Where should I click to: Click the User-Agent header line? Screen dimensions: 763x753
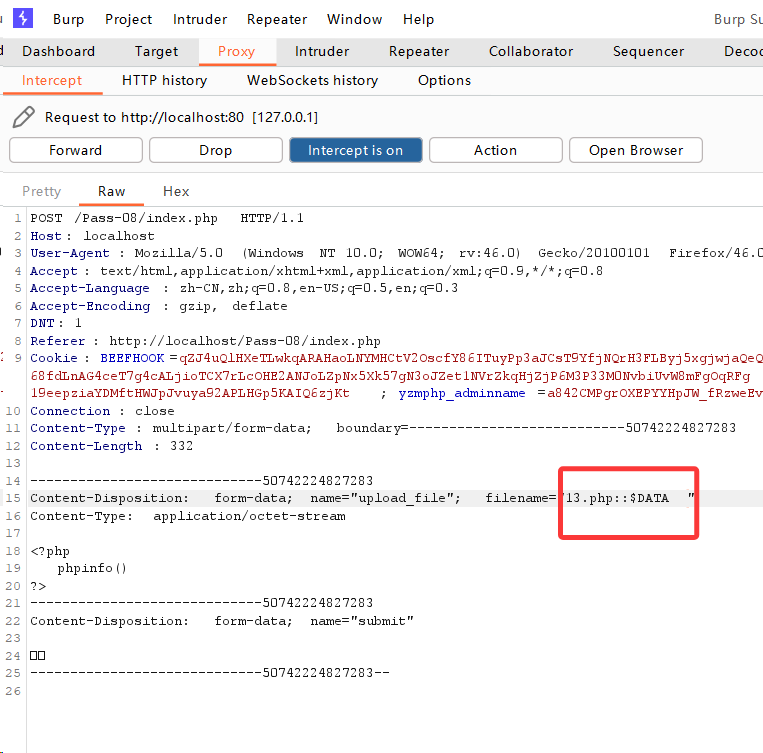pyautogui.click(x=396, y=253)
